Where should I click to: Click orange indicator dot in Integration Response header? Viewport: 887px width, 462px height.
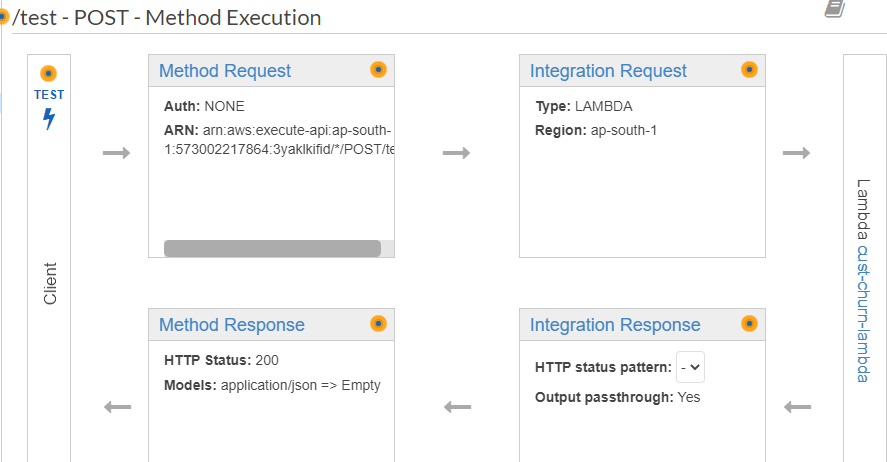click(749, 323)
